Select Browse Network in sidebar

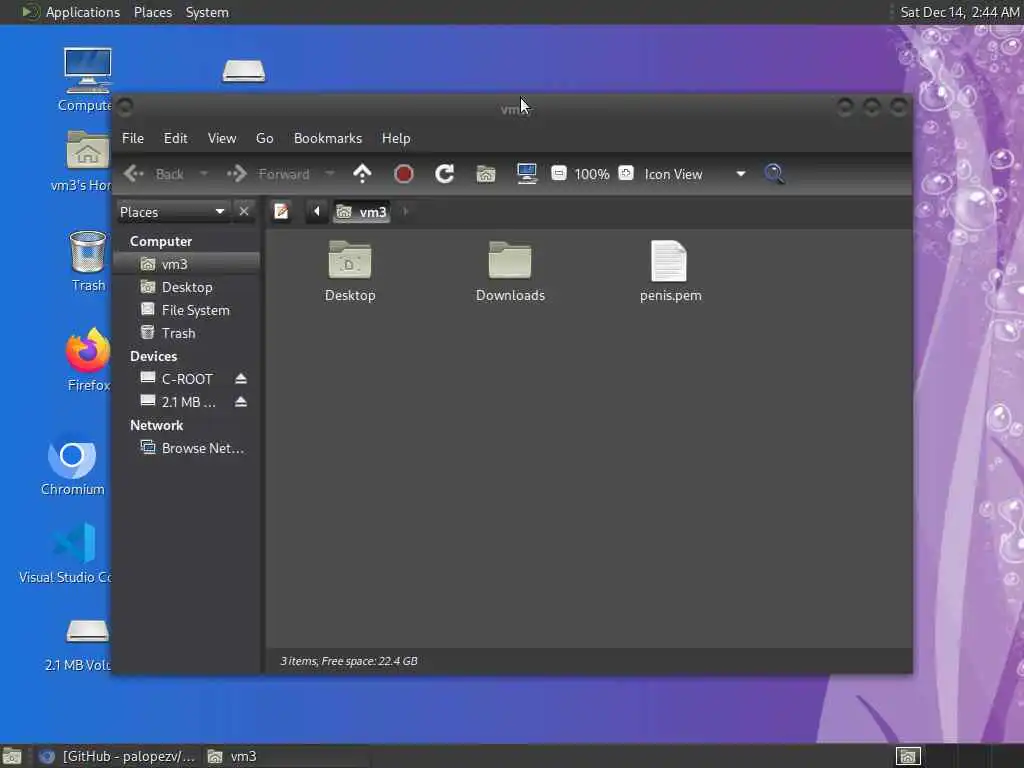186,448
